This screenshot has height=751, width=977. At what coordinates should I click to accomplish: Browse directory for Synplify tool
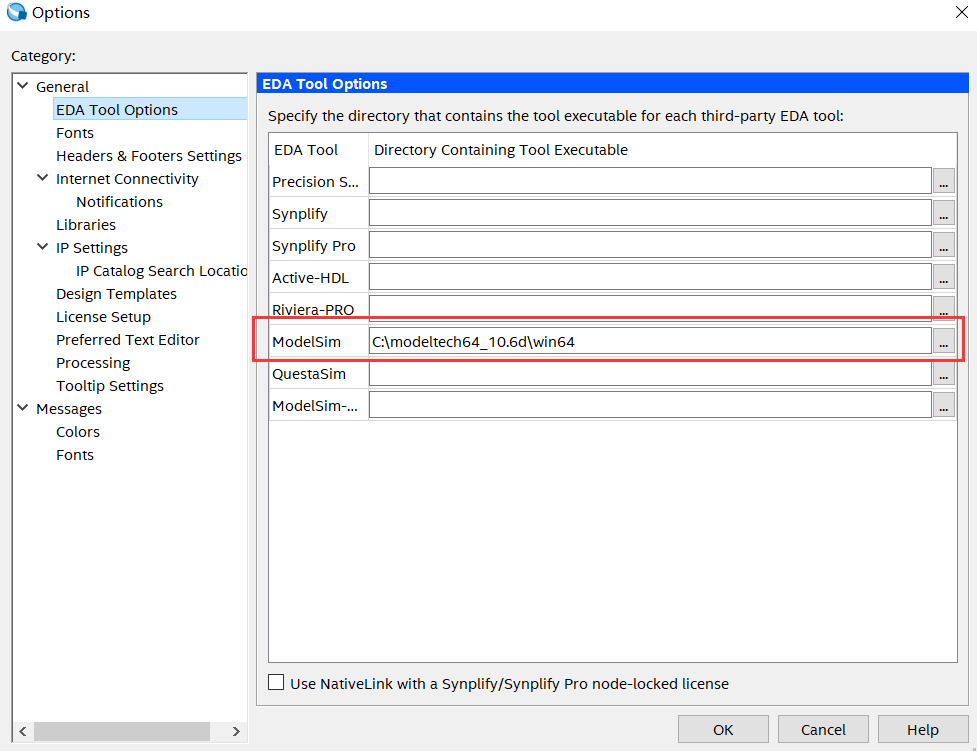click(x=943, y=213)
